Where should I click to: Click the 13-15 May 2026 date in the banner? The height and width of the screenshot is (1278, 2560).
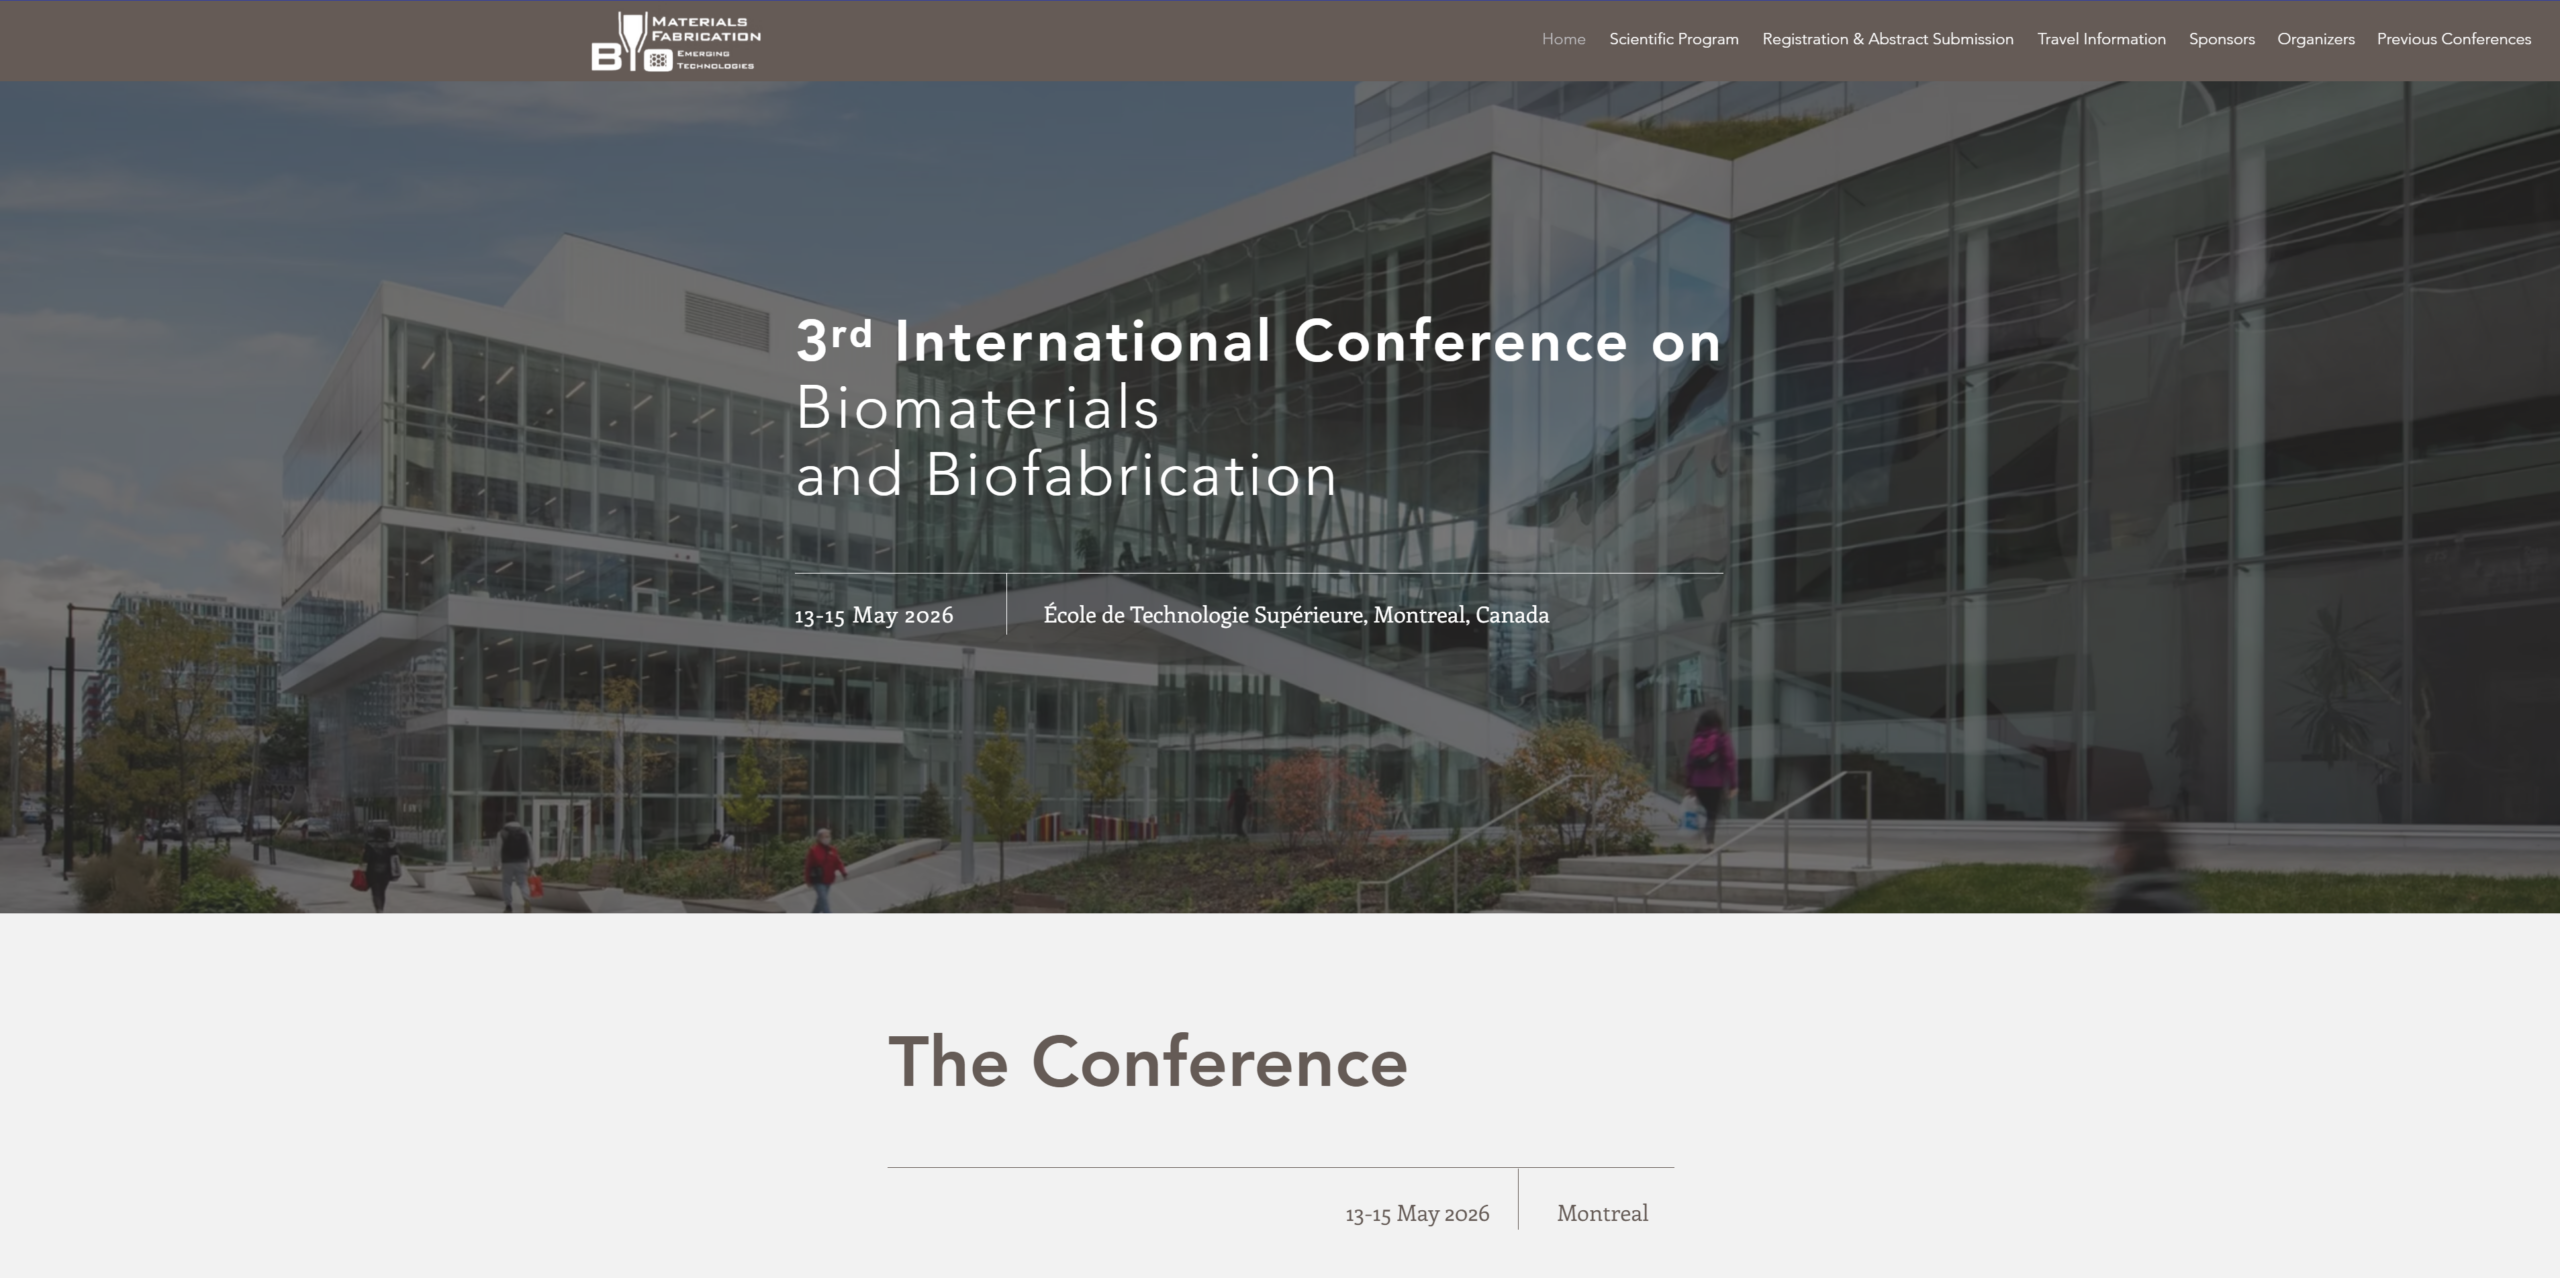click(x=874, y=616)
